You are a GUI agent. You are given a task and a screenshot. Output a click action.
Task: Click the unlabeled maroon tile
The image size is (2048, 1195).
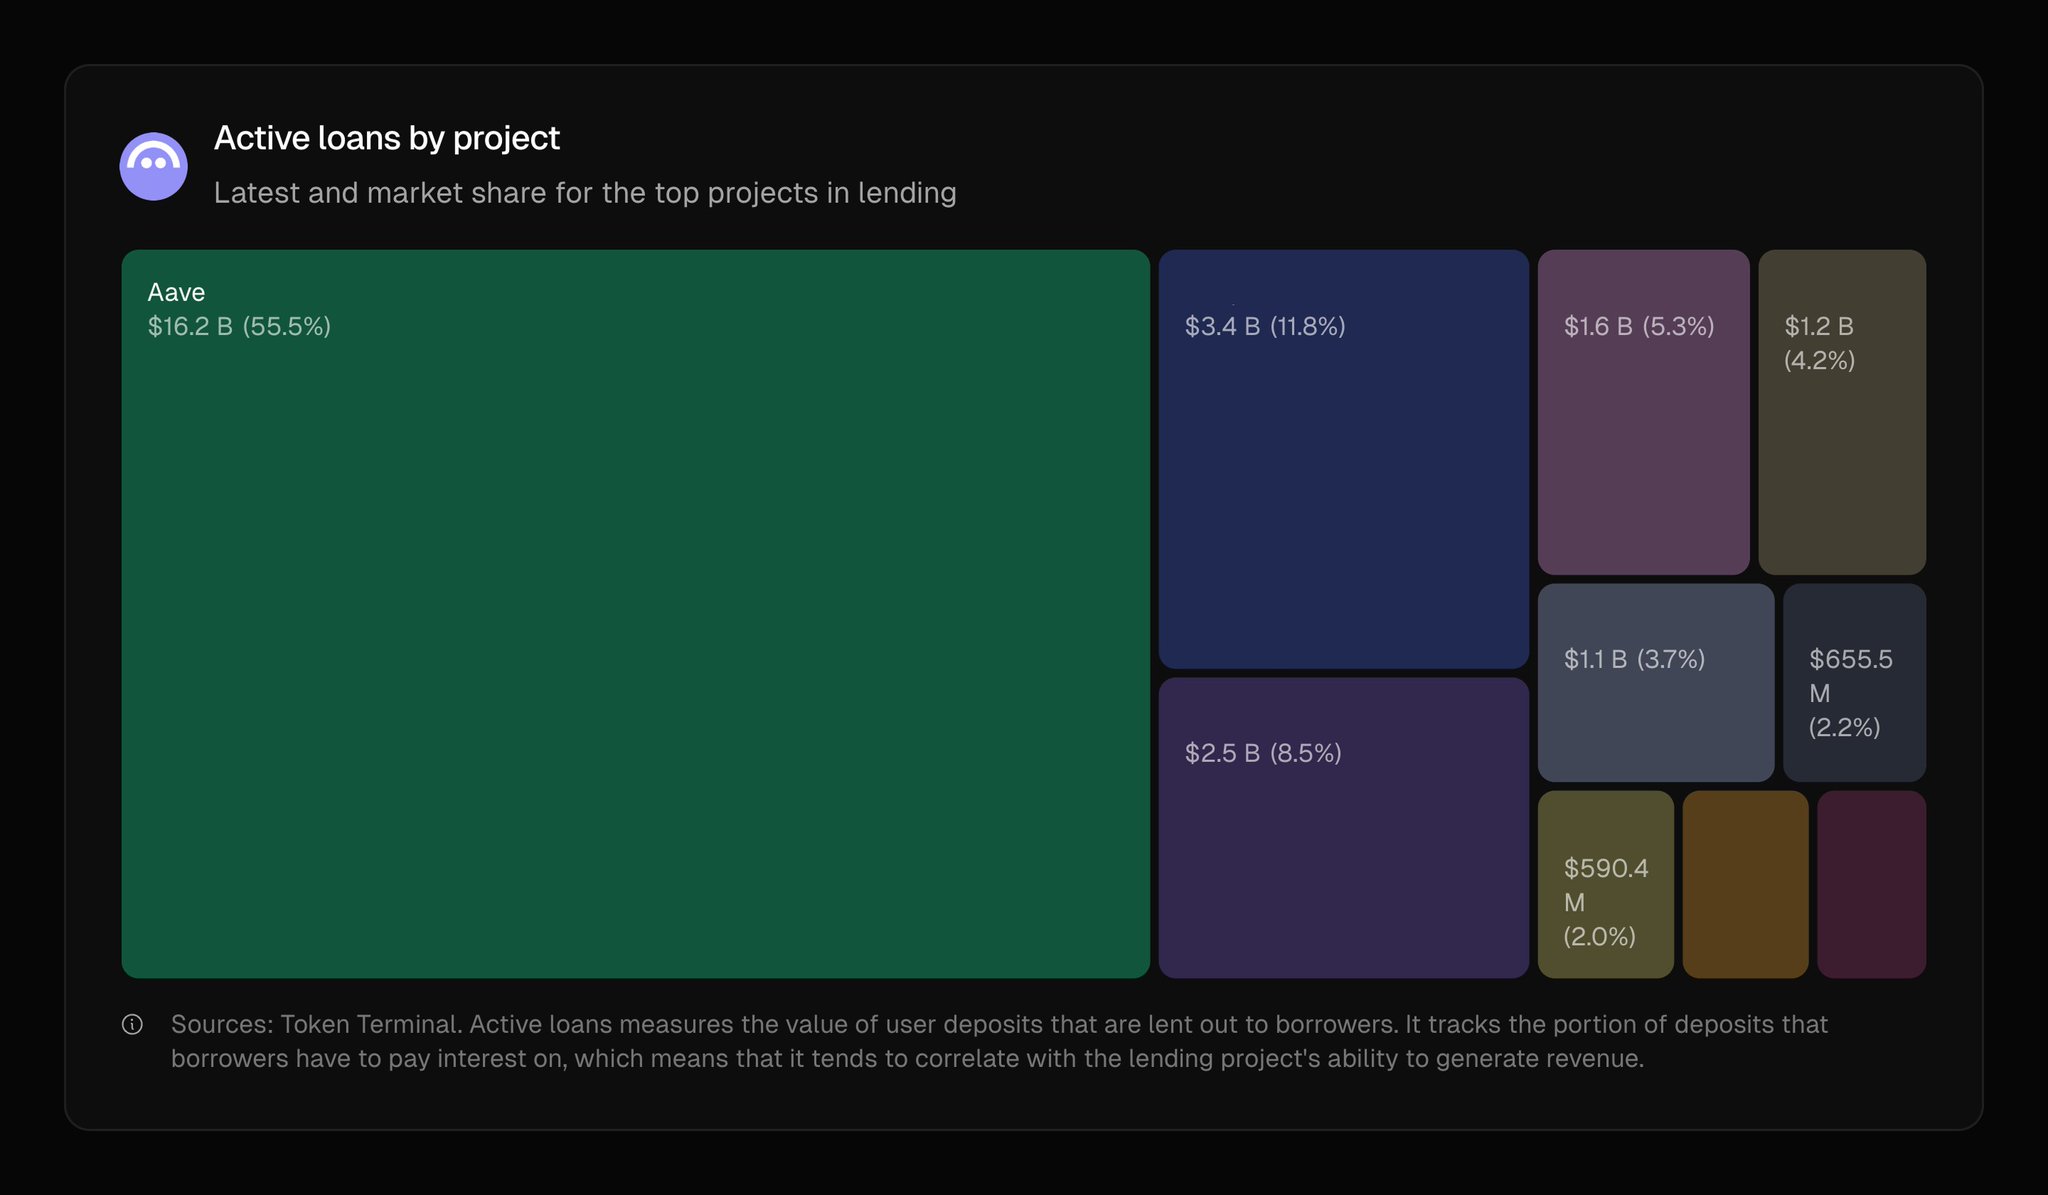click(1871, 884)
